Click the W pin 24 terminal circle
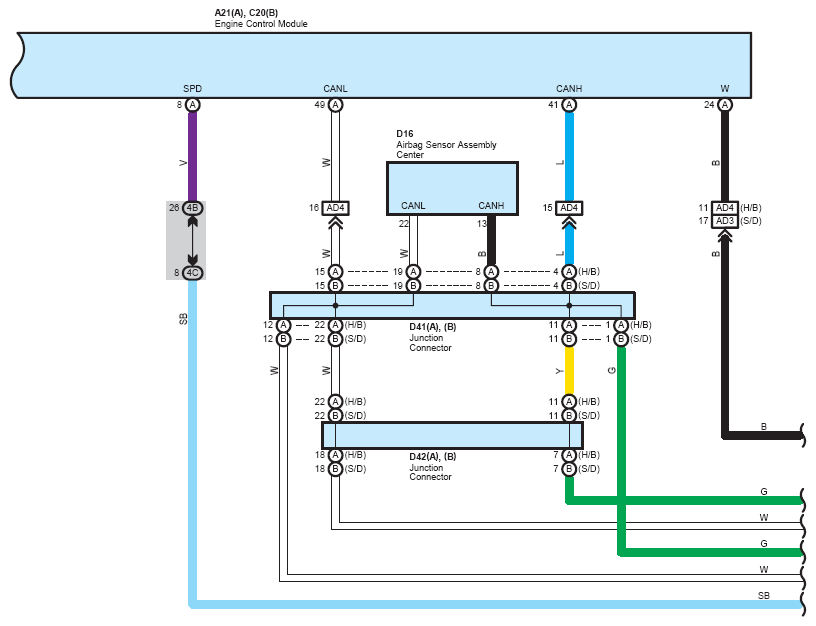This screenshot has width=816, height=626. [725, 105]
